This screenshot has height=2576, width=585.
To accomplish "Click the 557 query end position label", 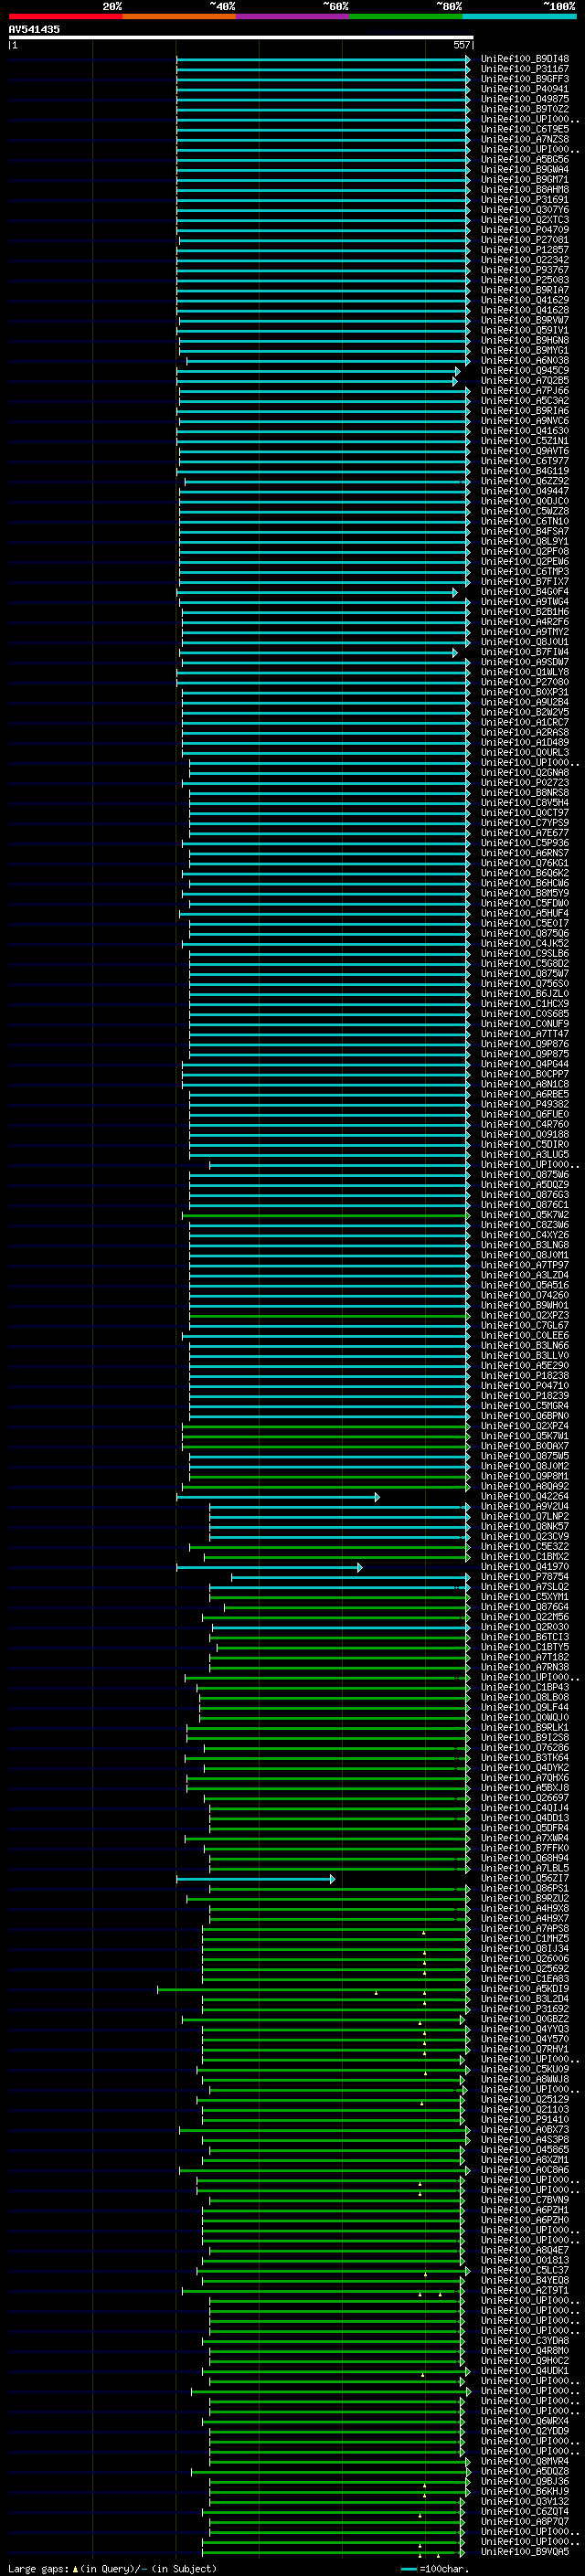I will [x=461, y=45].
